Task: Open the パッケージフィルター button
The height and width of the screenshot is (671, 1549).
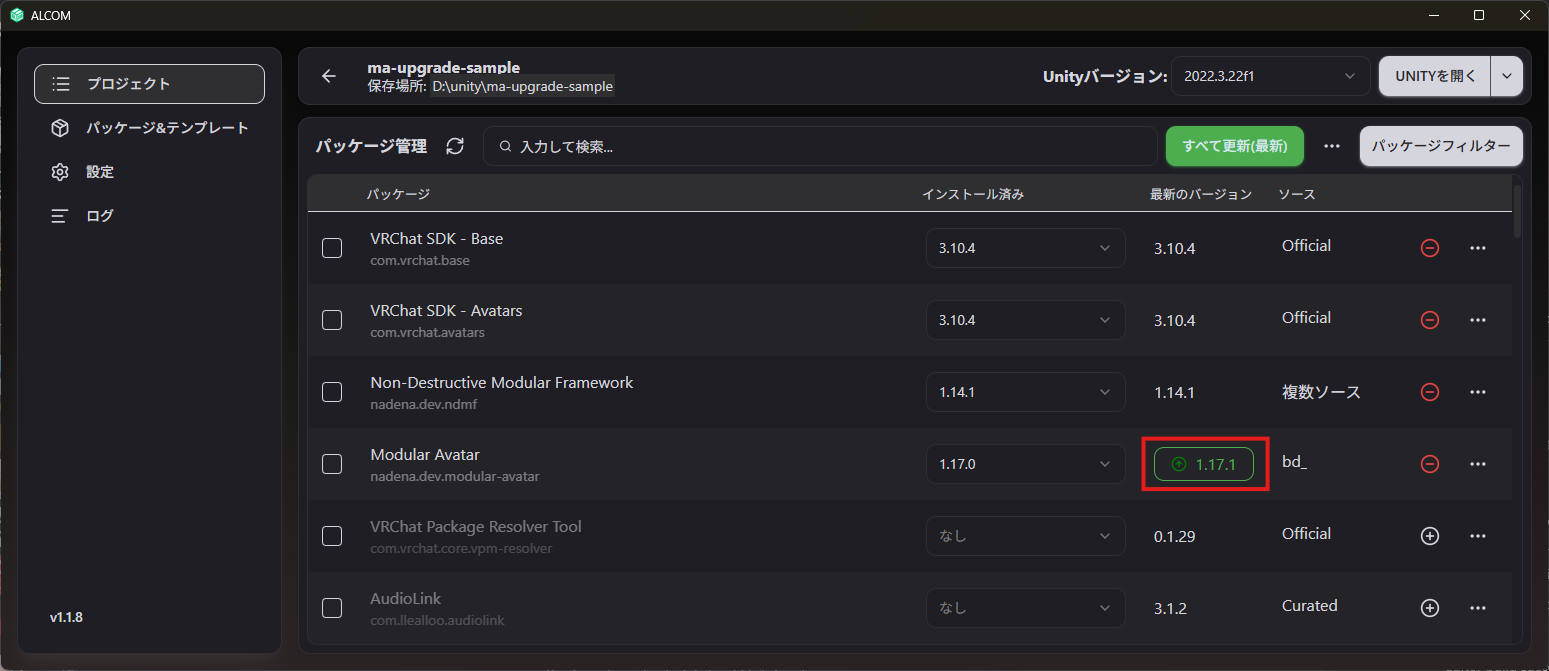Action: click(1441, 146)
